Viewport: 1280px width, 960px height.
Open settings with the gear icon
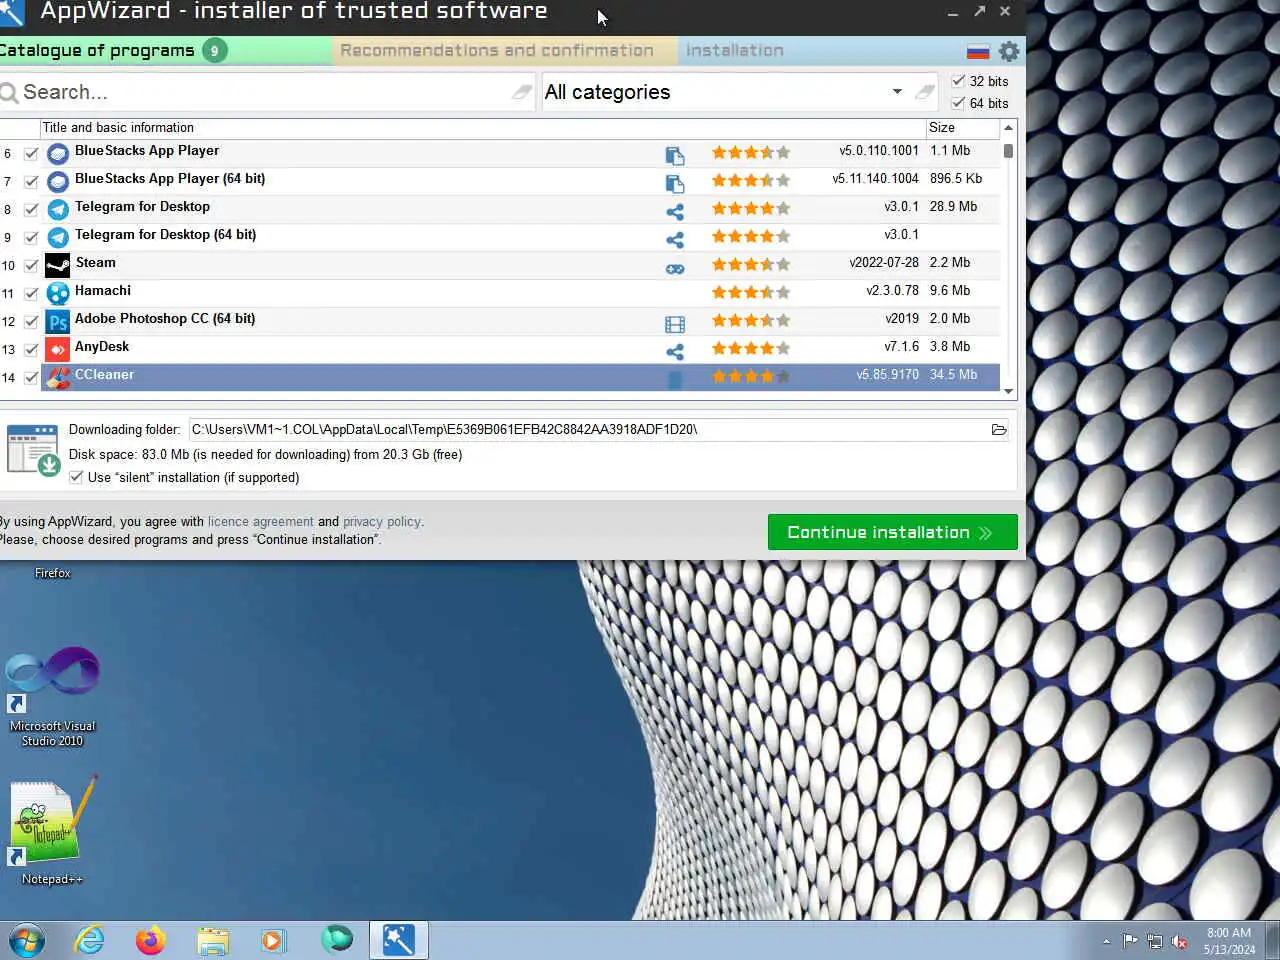coord(1009,51)
